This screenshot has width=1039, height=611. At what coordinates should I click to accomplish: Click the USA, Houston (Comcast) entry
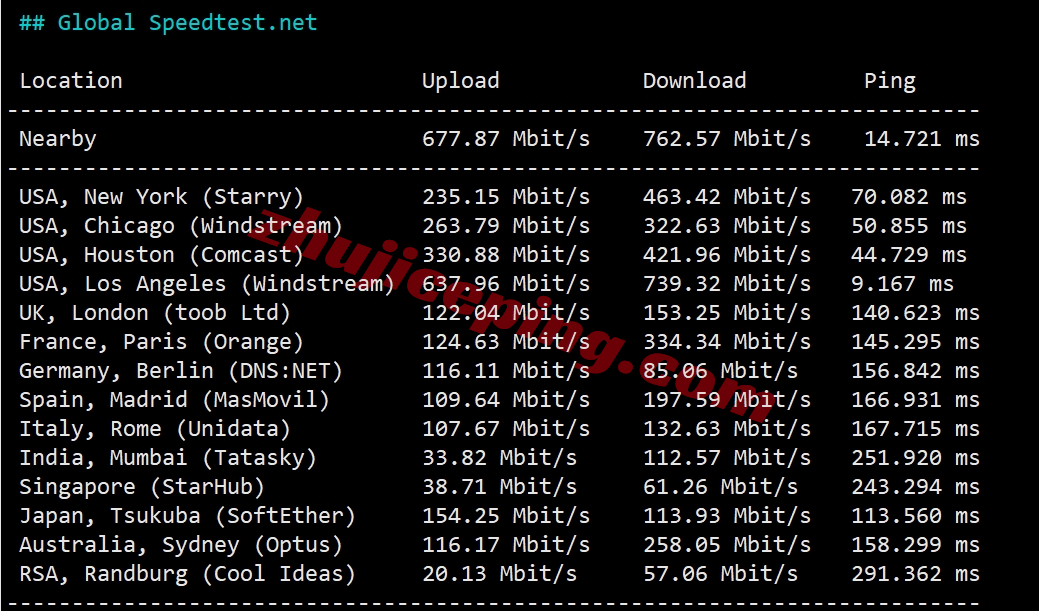(x=161, y=254)
